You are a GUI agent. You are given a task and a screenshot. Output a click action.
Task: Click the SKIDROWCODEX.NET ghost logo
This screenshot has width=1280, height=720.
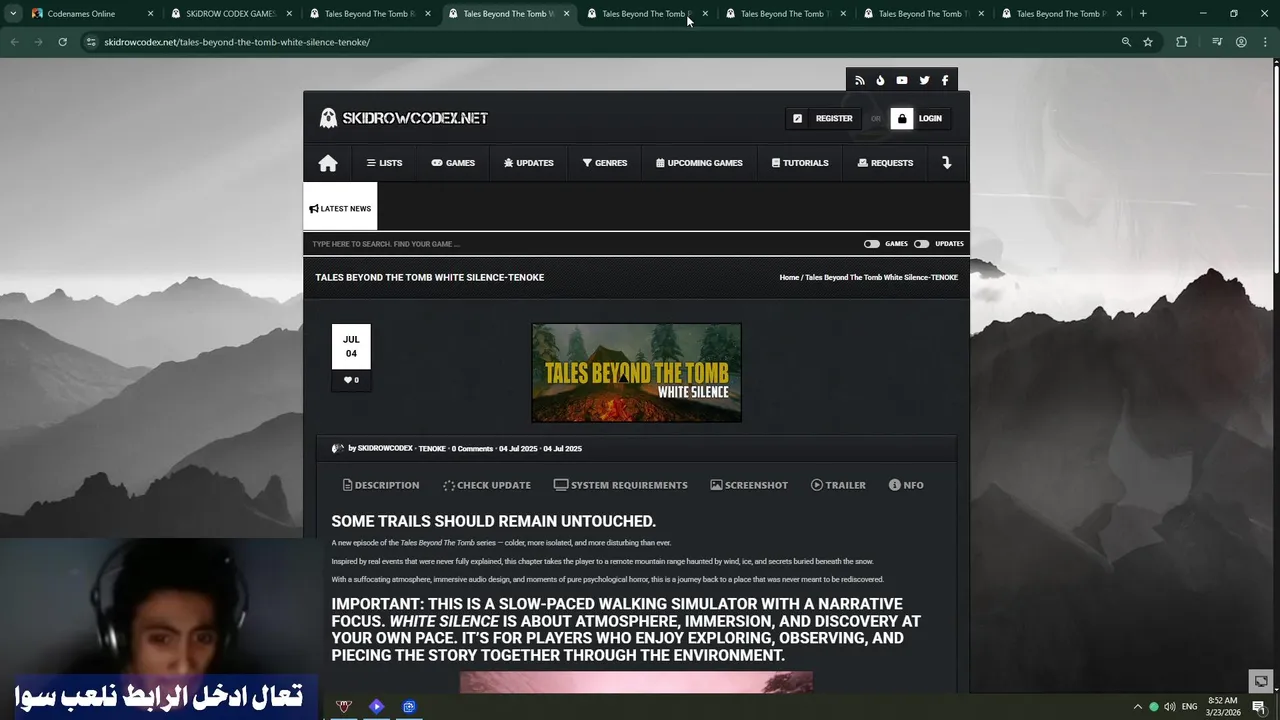pyautogui.click(x=328, y=118)
